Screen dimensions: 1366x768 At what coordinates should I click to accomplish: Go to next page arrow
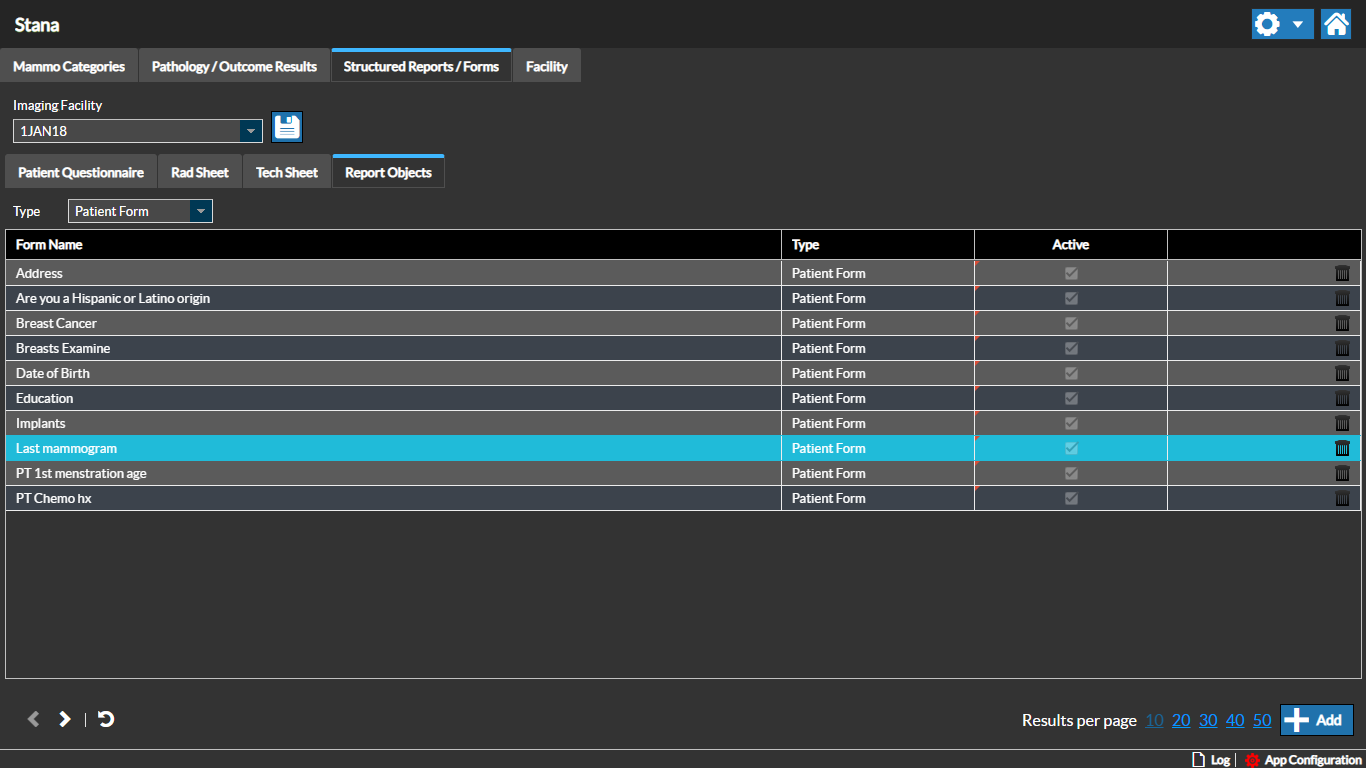[x=65, y=719]
